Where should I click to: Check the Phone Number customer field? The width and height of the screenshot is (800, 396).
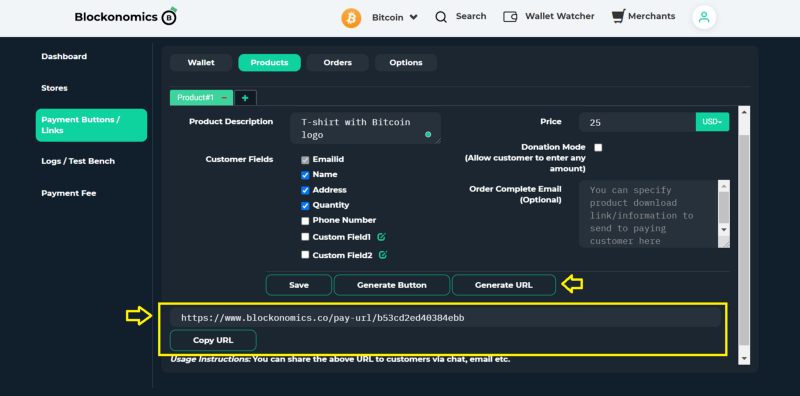pos(305,221)
